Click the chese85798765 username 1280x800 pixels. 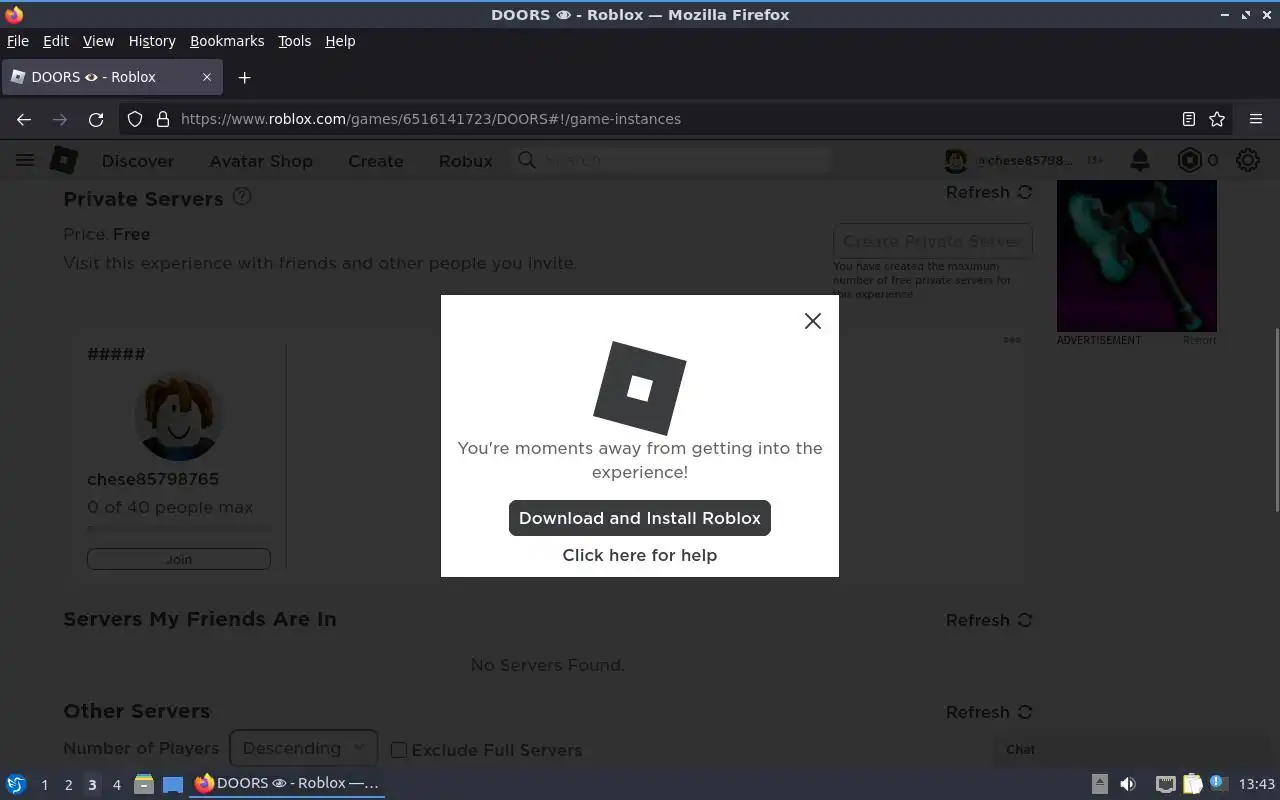pyautogui.click(x=153, y=479)
